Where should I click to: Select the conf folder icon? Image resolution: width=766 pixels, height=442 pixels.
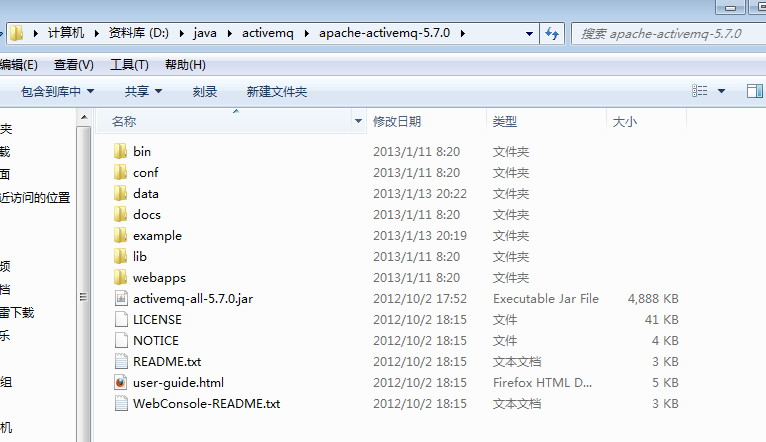120,172
